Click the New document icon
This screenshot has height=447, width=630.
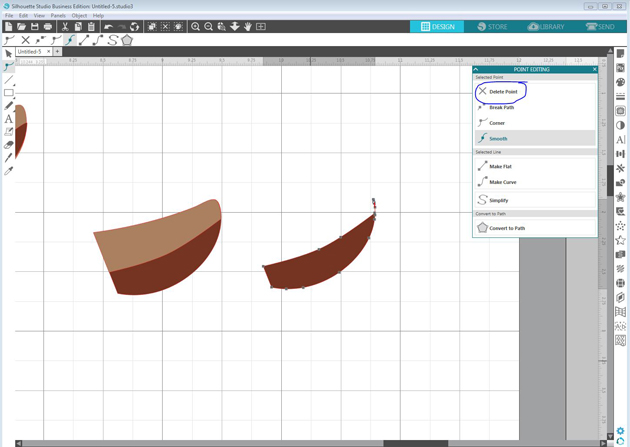(8, 27)
